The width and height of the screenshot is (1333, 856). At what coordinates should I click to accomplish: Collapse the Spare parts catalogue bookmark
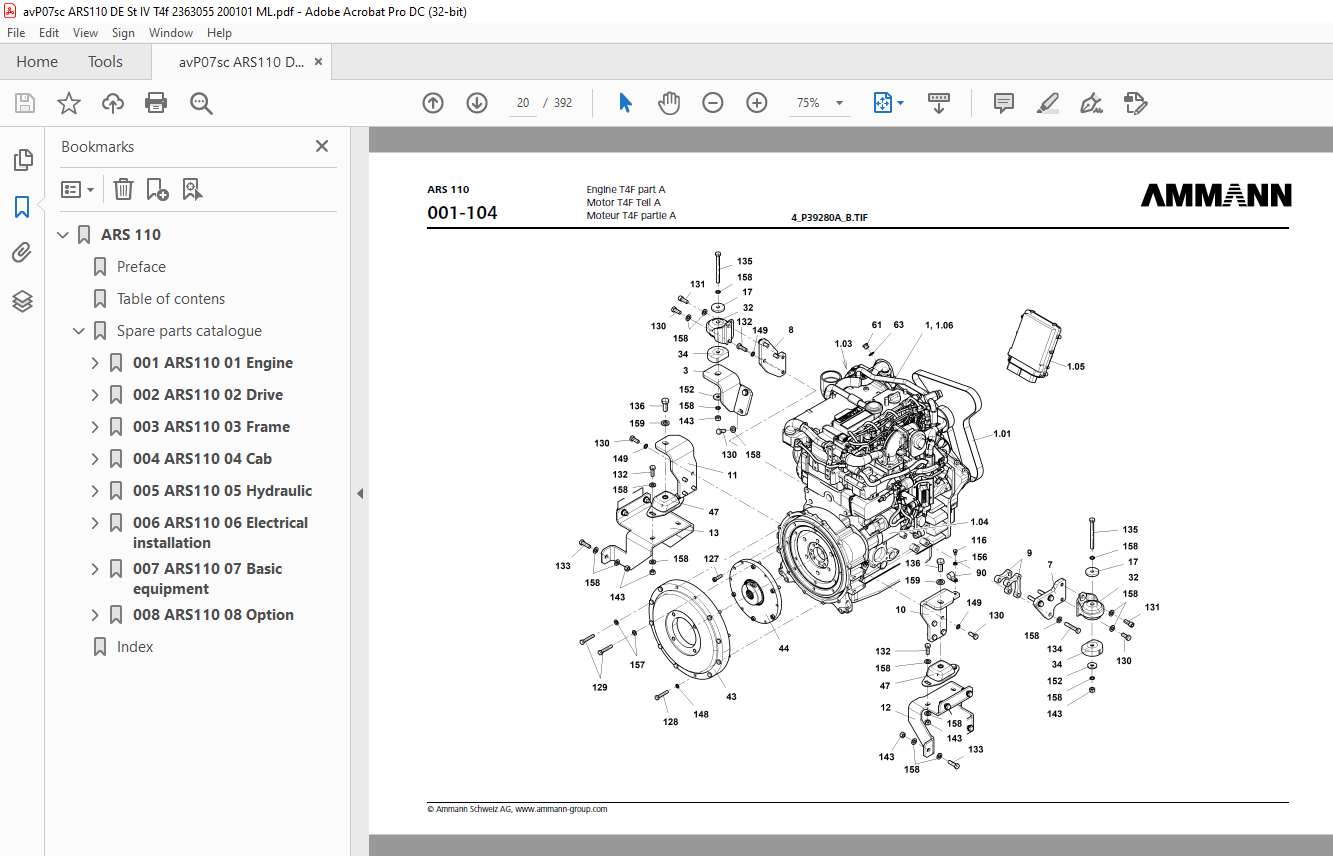coord(79,331)
